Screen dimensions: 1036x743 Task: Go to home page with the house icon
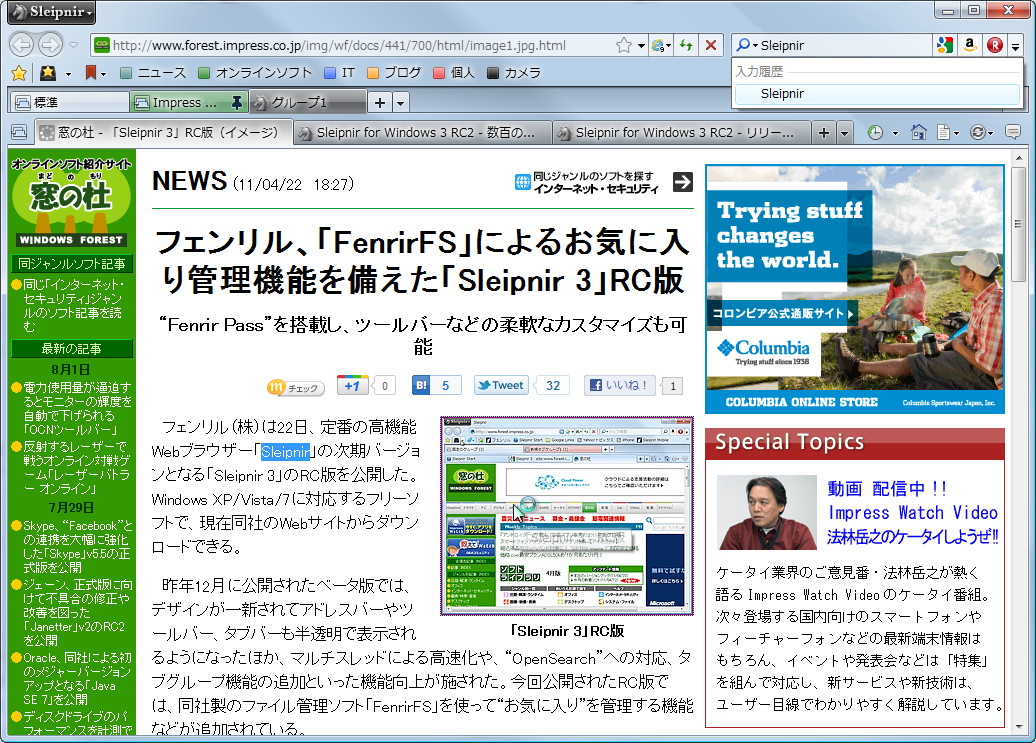point(918,132)
